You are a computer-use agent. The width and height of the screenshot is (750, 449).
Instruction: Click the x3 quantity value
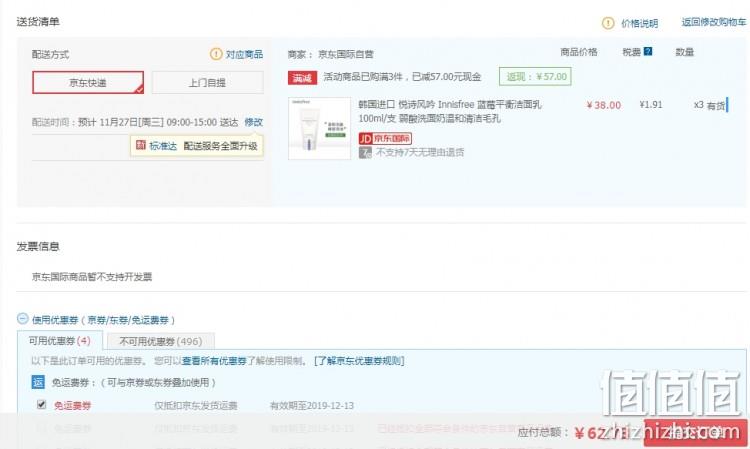698,105
